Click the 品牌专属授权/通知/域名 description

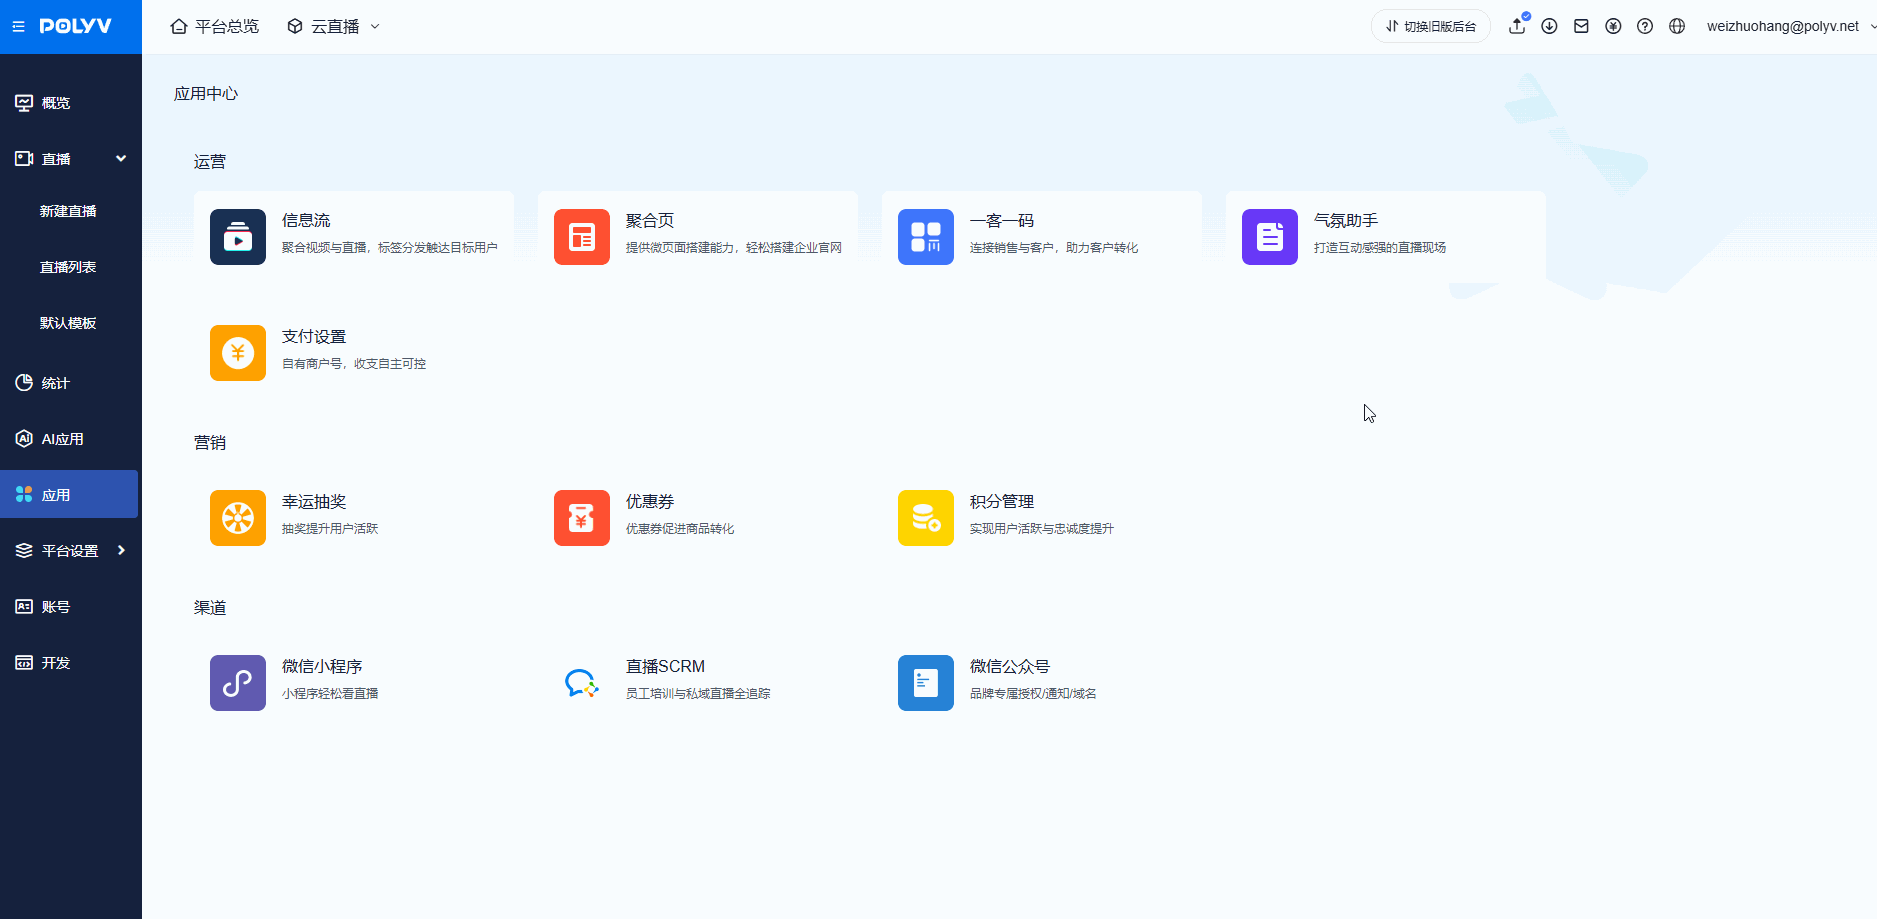coord(1033,693)
